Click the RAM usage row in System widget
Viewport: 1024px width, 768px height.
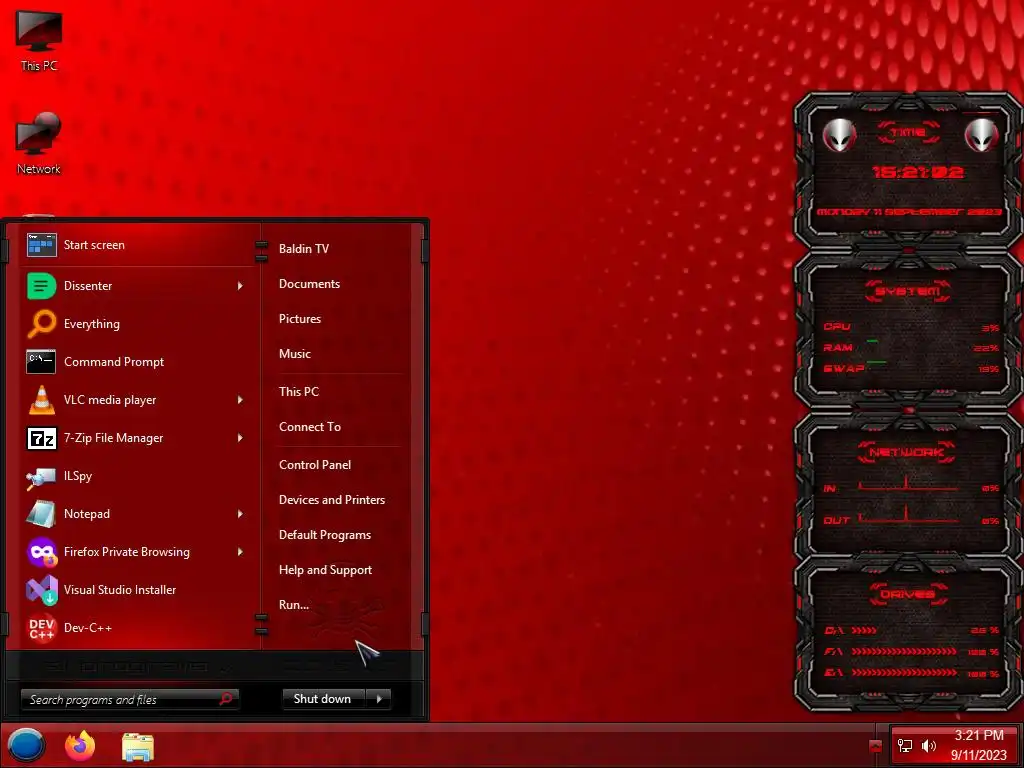click(910, 347)
